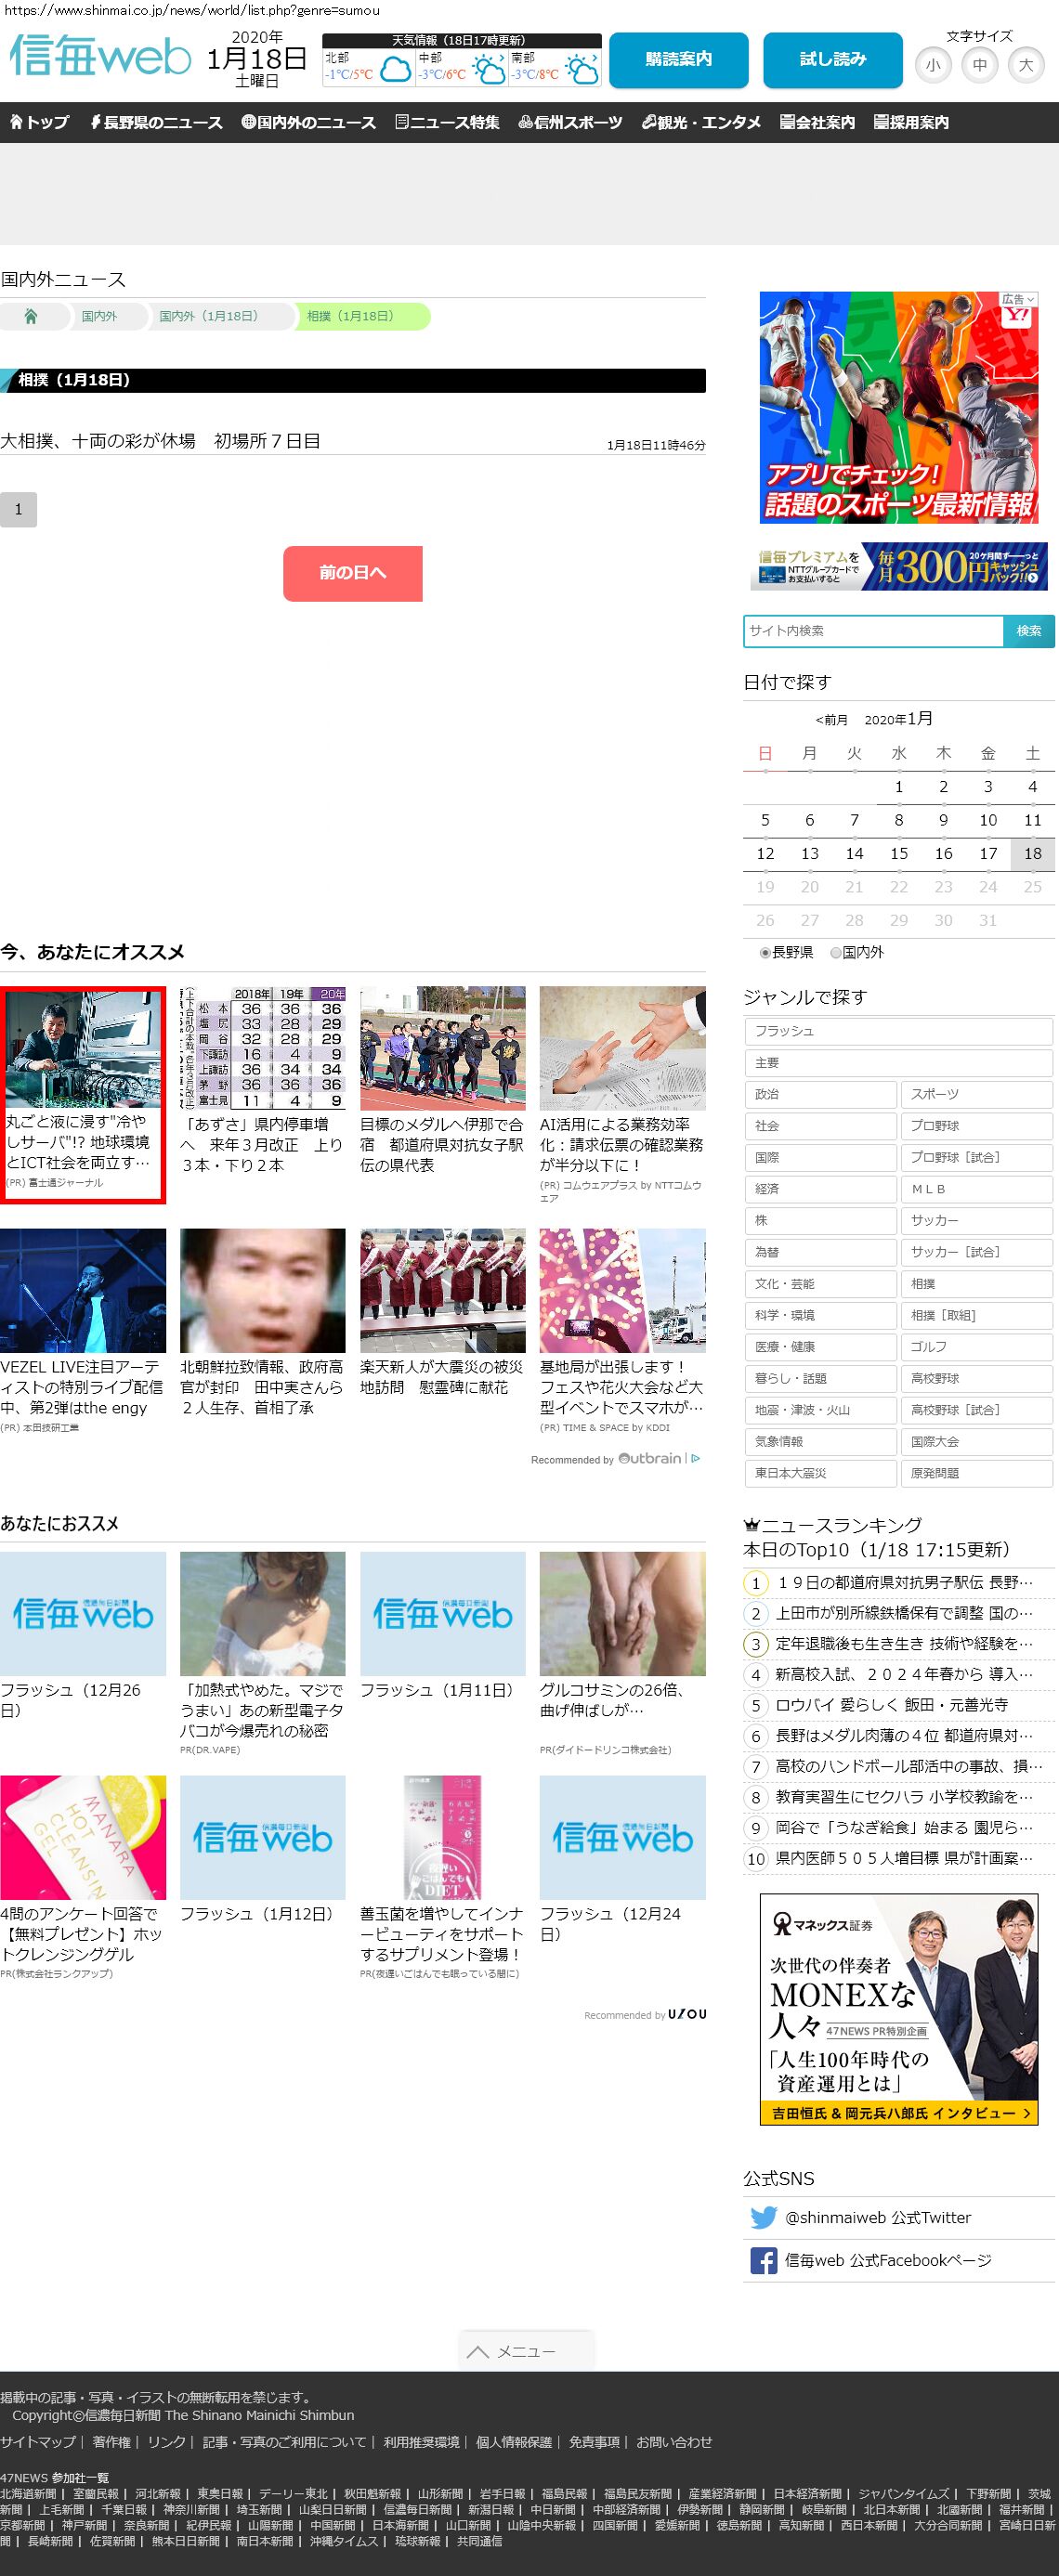Select calendar date 18
Viewport: 1059px width, 2576px height.
coord(1032,853)
